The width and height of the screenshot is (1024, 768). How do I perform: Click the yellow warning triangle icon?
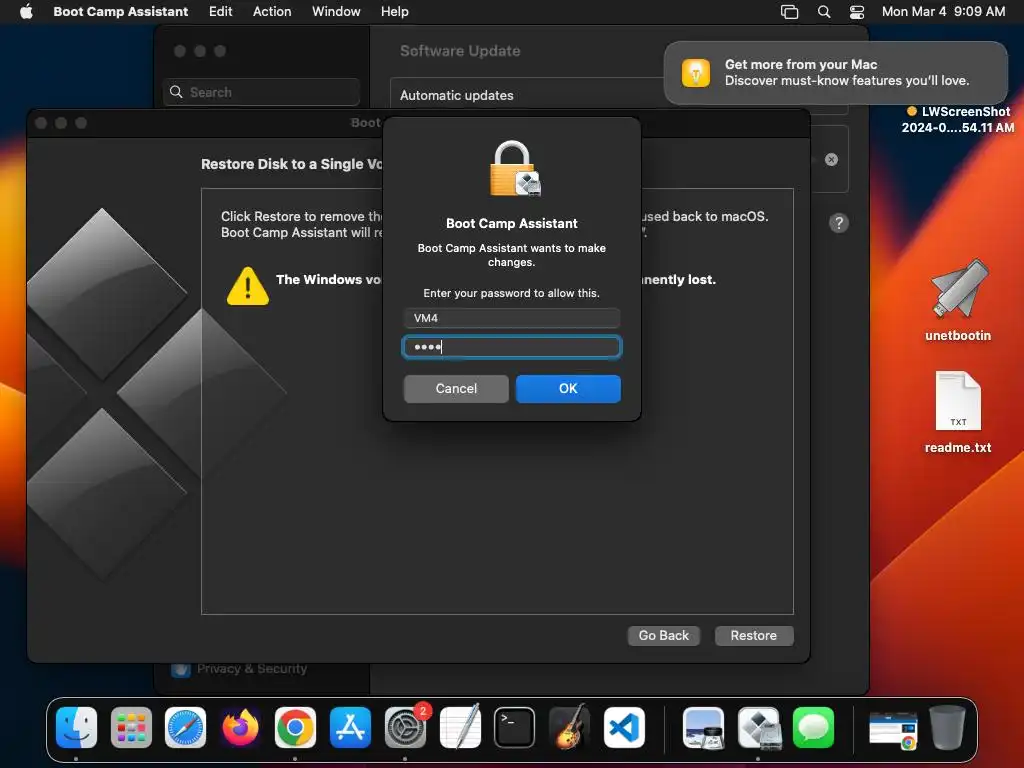pos(248,287)
